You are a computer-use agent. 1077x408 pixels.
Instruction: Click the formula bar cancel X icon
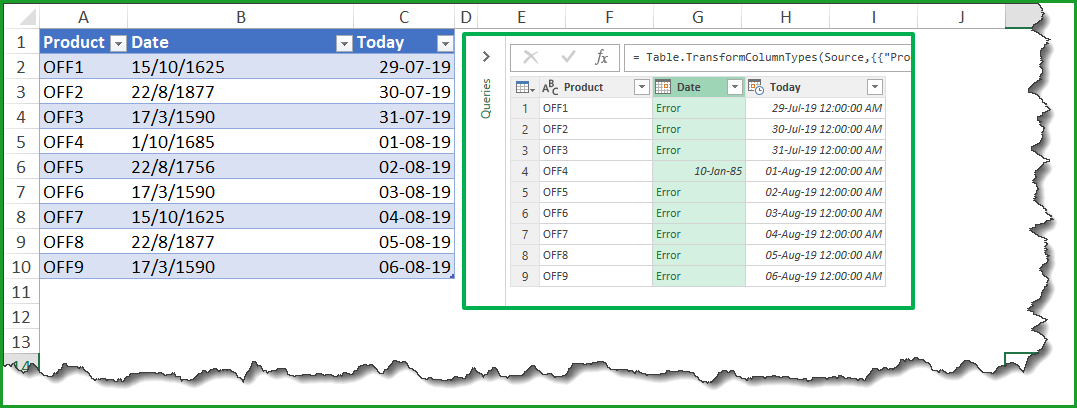[x=531, y=58]
